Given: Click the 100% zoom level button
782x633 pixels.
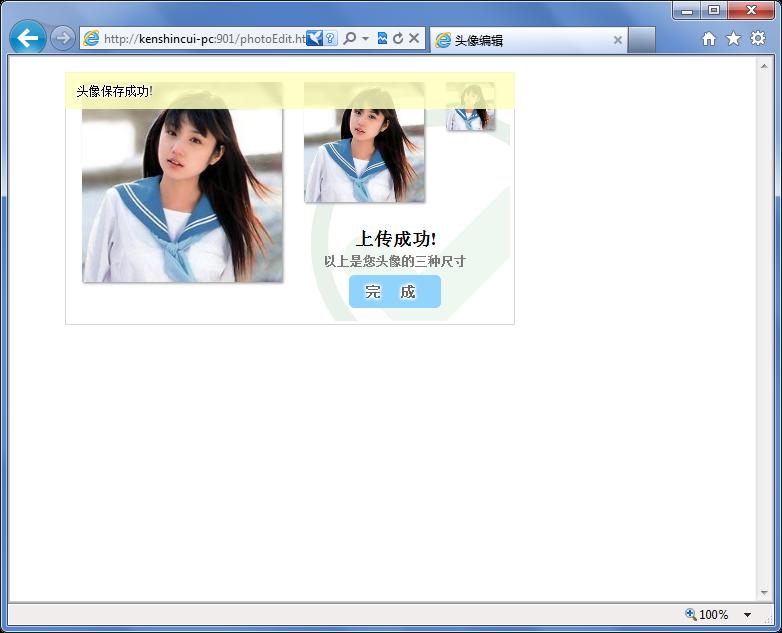Looking at the screenshot, I should pos(707,615).
